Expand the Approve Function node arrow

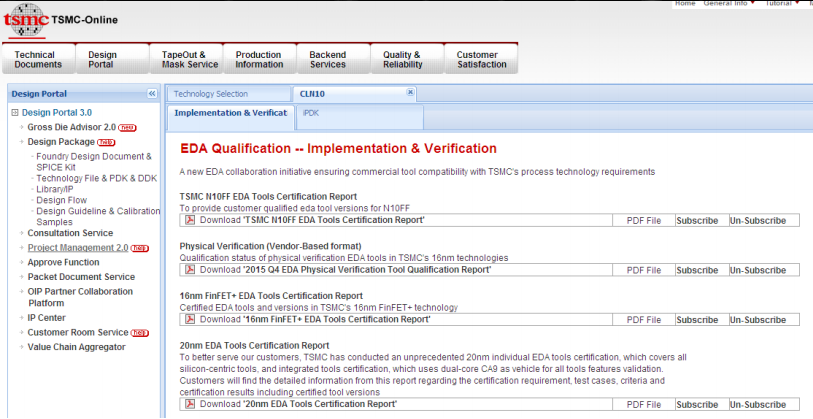pos(22,262)
